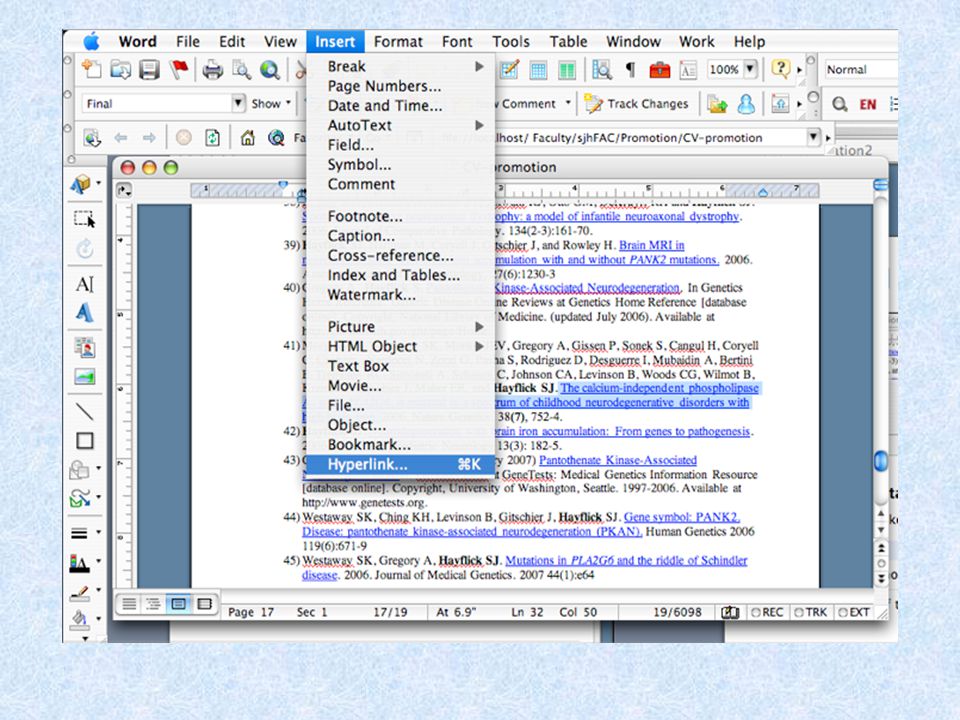Open Print Preview with the magnifier page icon
The width and height of the screenshot is (960, 720).
point(241,70)
